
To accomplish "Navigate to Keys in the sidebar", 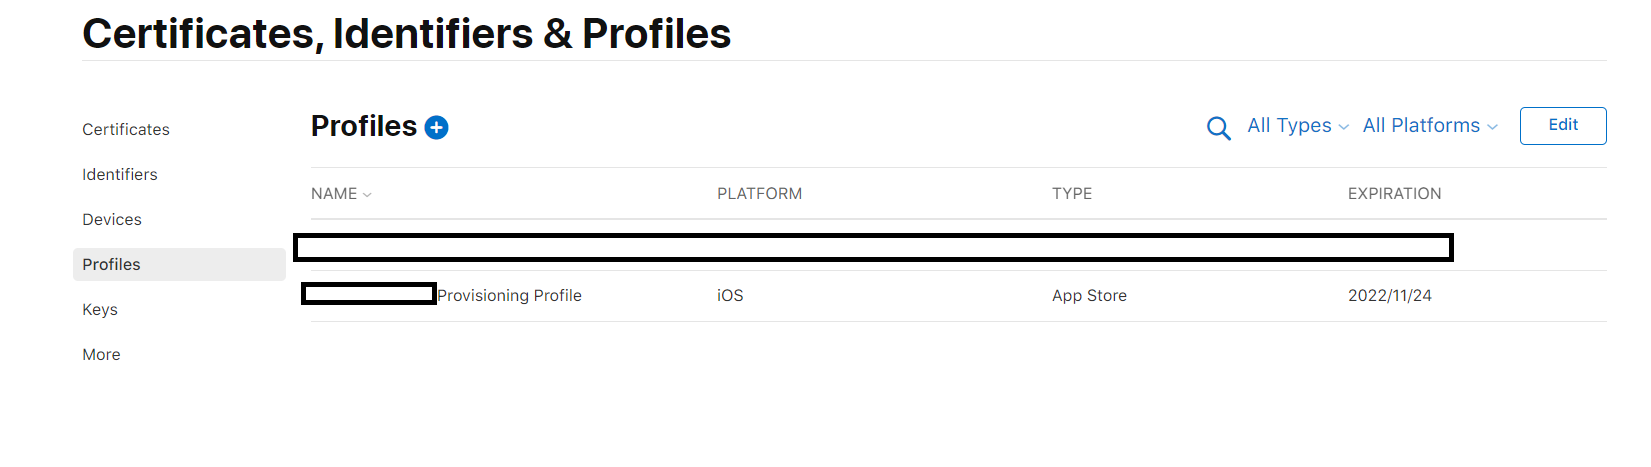I will [100, 310].
